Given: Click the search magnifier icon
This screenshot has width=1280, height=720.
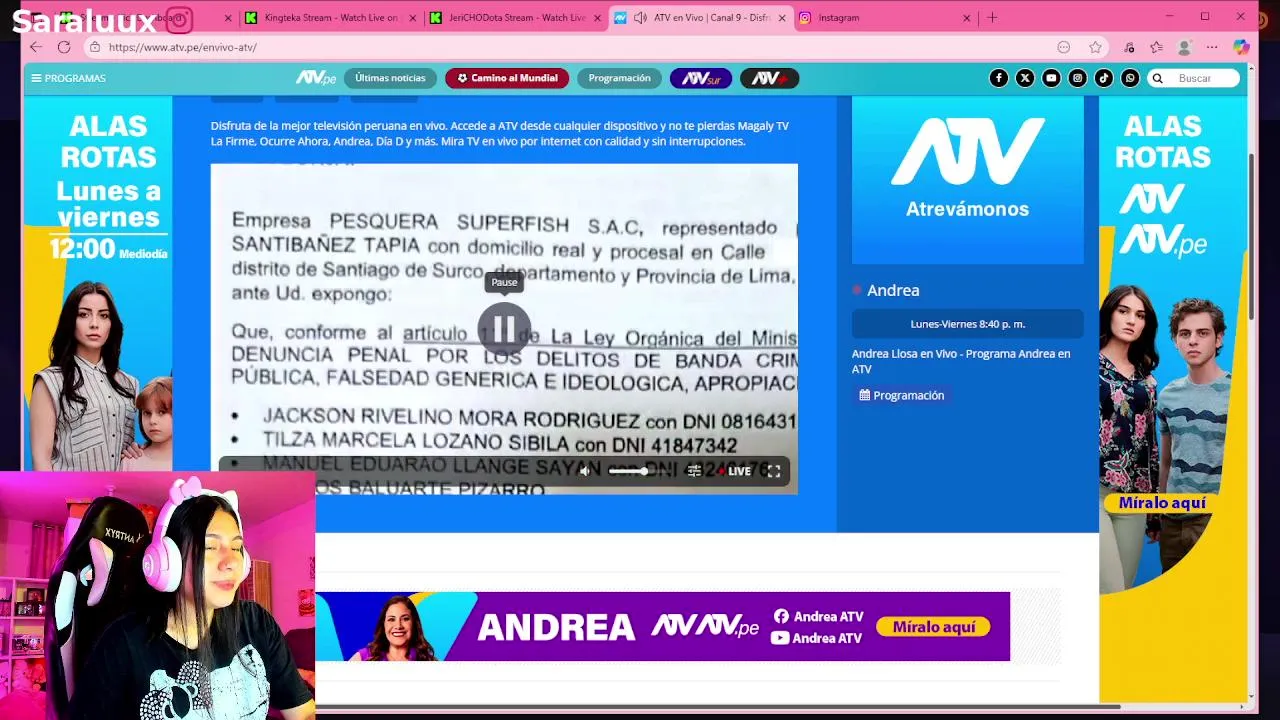Looking at the screenshot, I should tap(1157, 78).
